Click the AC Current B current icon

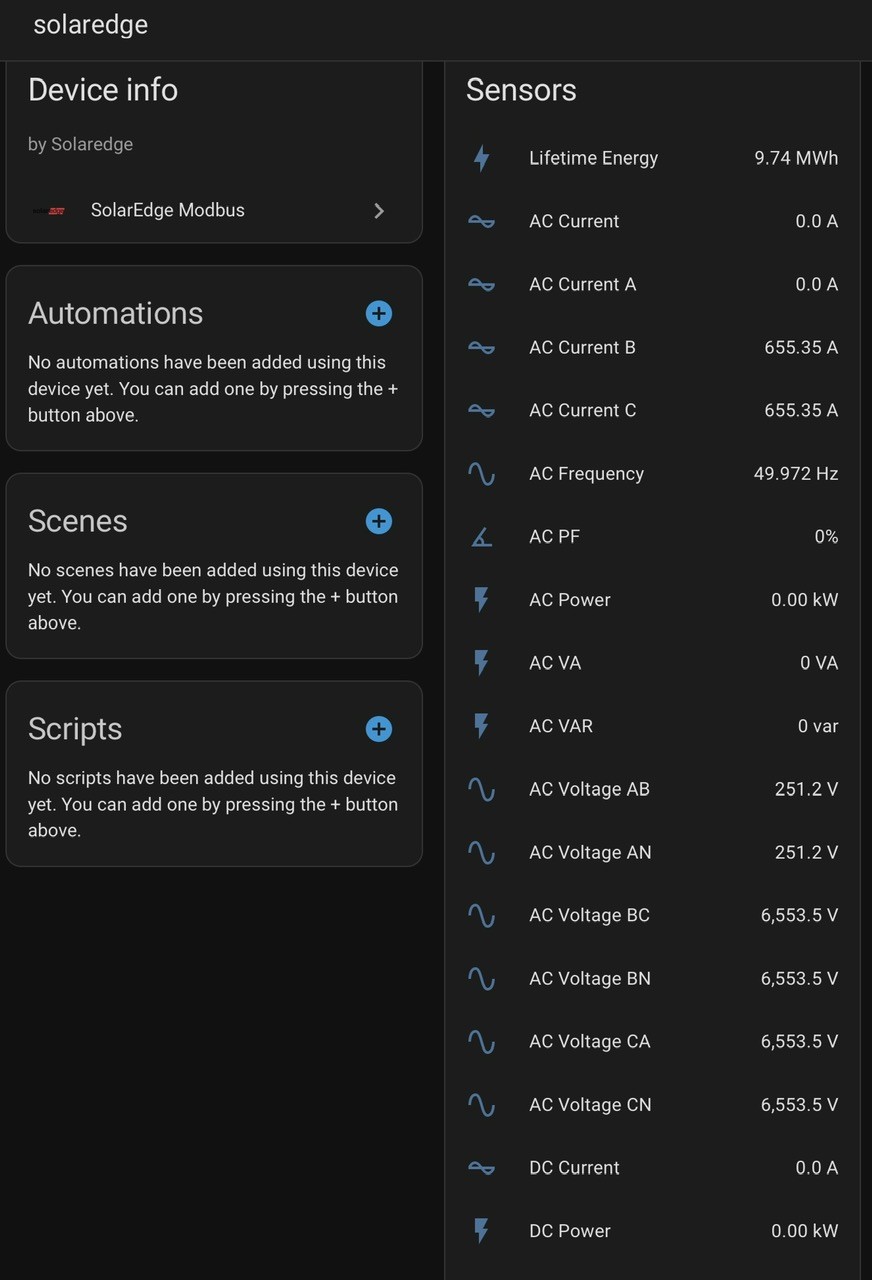pos(482,348)
